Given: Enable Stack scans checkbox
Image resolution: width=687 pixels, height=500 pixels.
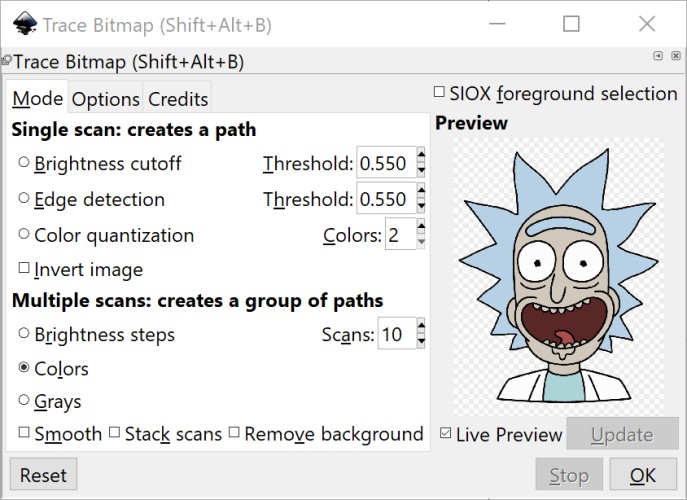Looking at the screenshot, I should click(114, 433).
